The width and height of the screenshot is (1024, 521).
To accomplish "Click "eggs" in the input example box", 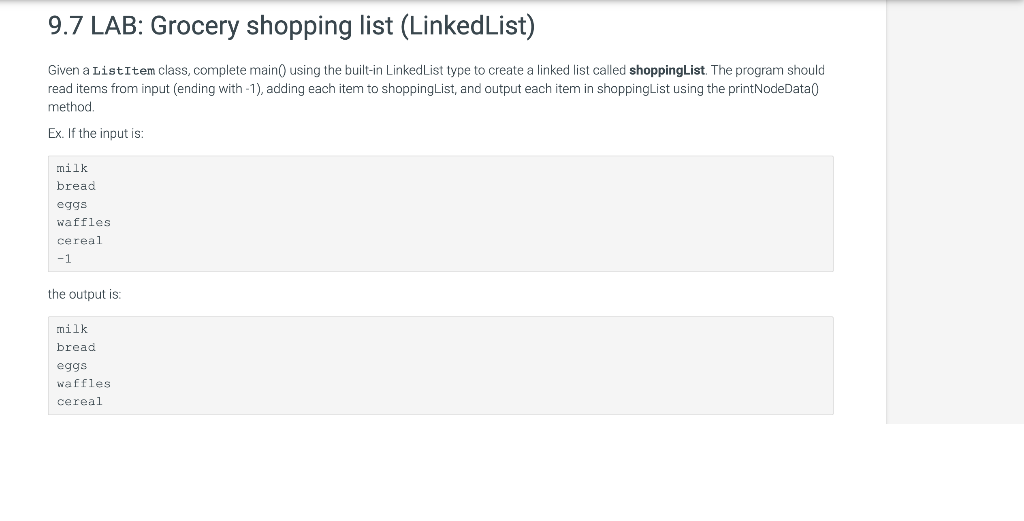I will click(72, 204).
